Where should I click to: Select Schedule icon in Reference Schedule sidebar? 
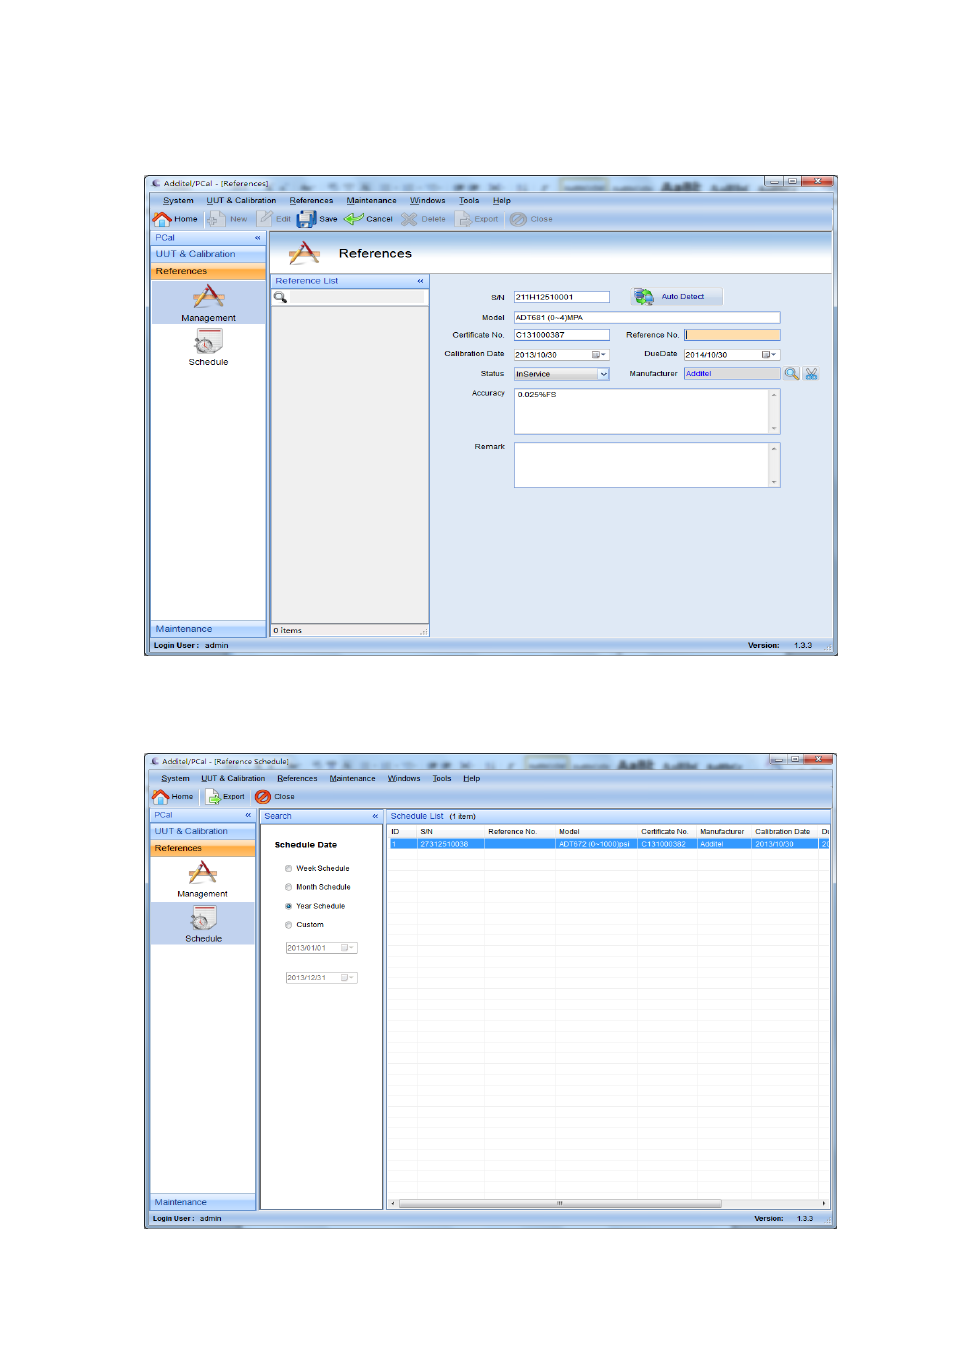tap(203, 918)
